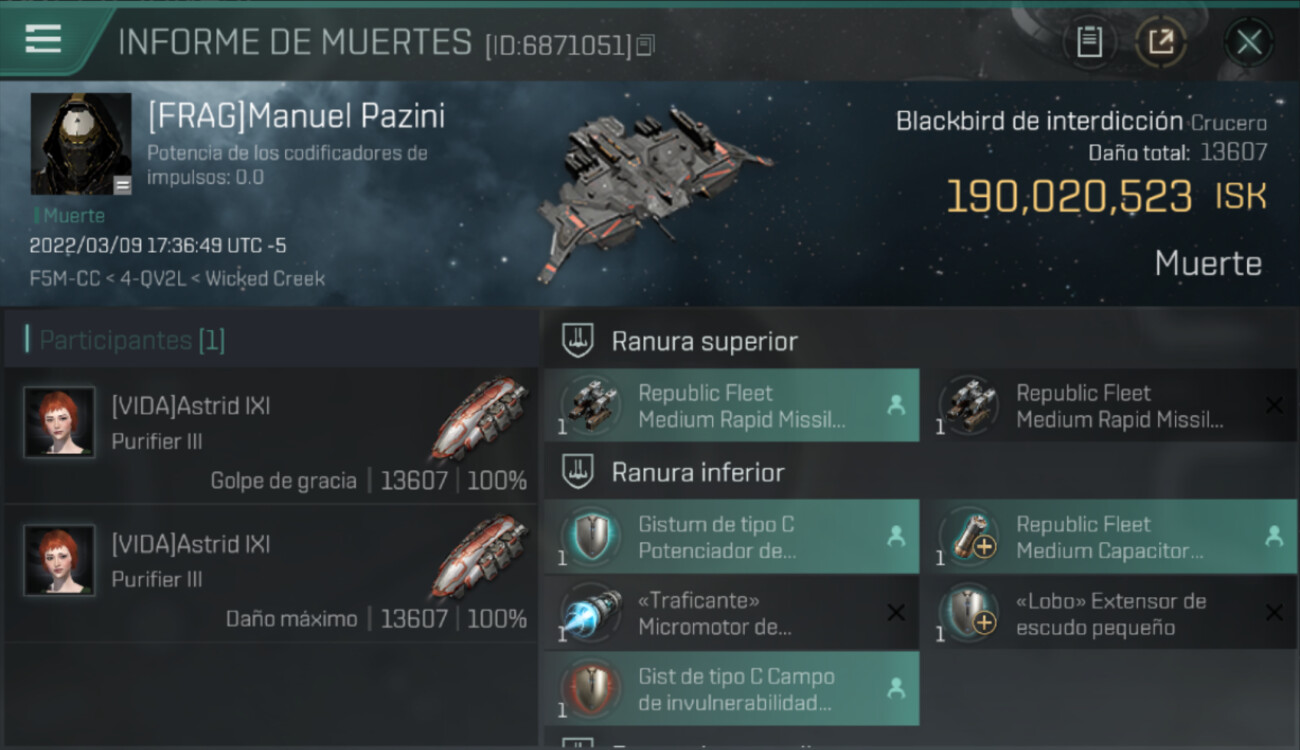Open Gist de tipo C Campo de invulnerabilidad
Image resolution: width=1300 pixels, height=750 pixels.
pos(732,689)
